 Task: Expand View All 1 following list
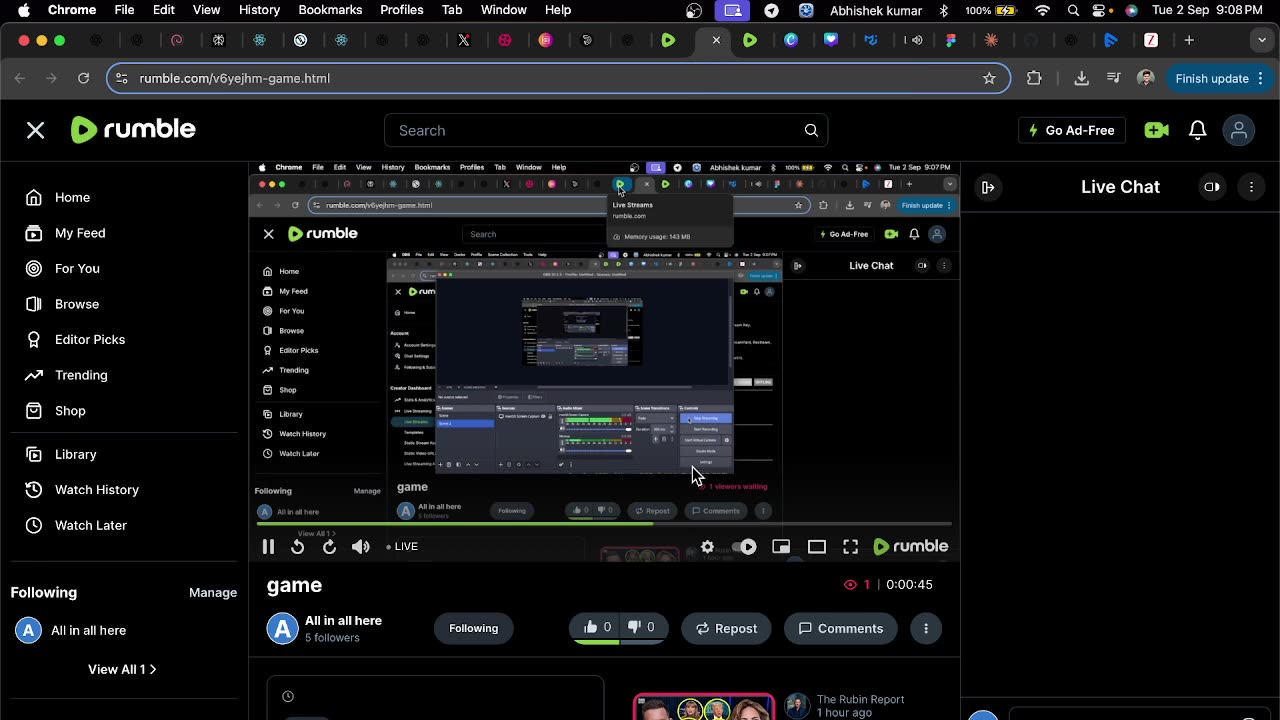coord(122,669)
